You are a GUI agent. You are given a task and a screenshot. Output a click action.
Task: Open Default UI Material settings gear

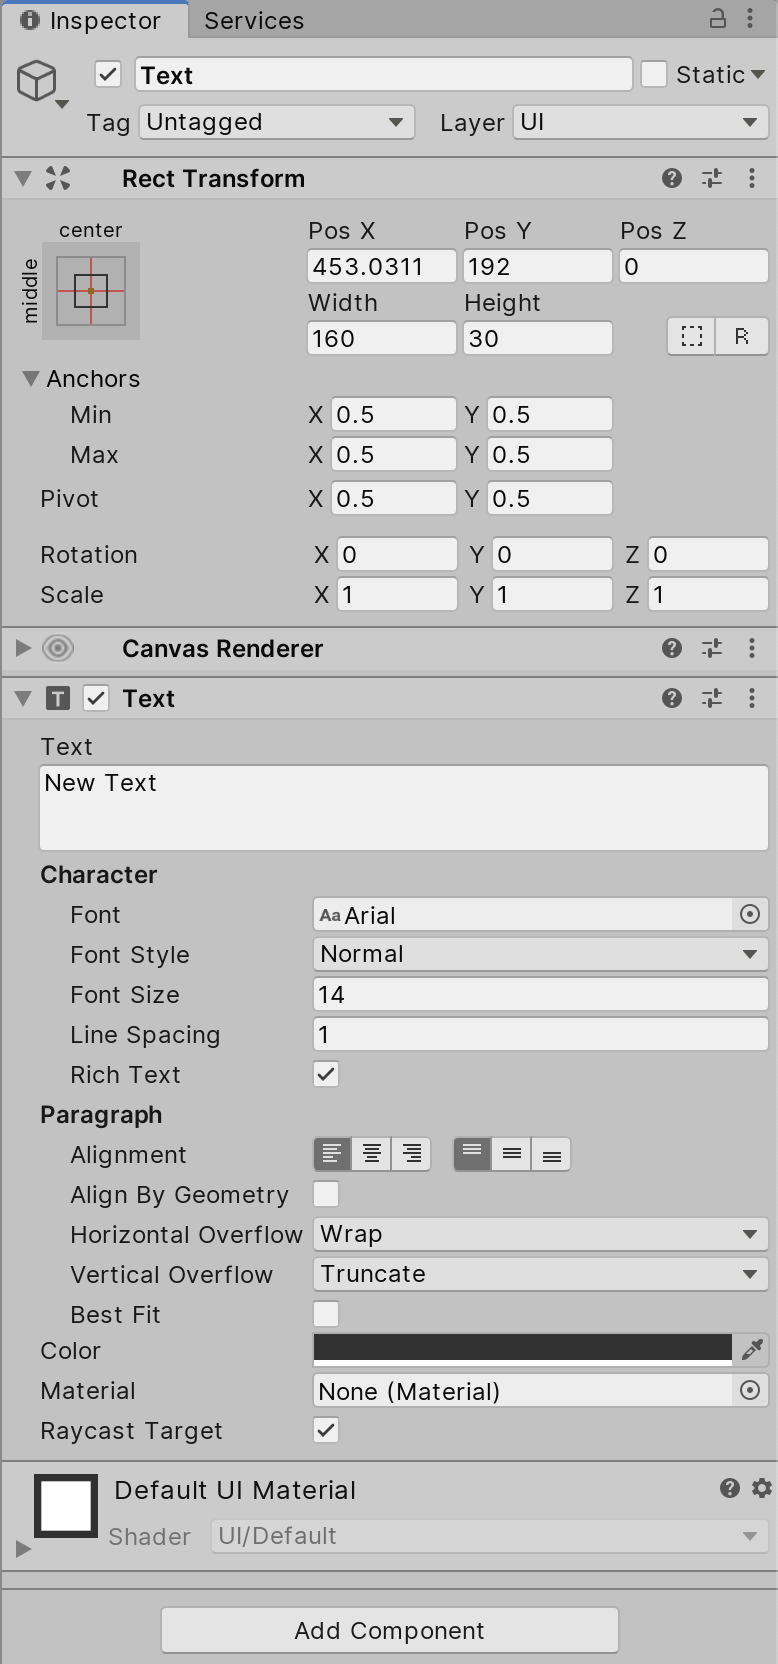pos(762,1488)
